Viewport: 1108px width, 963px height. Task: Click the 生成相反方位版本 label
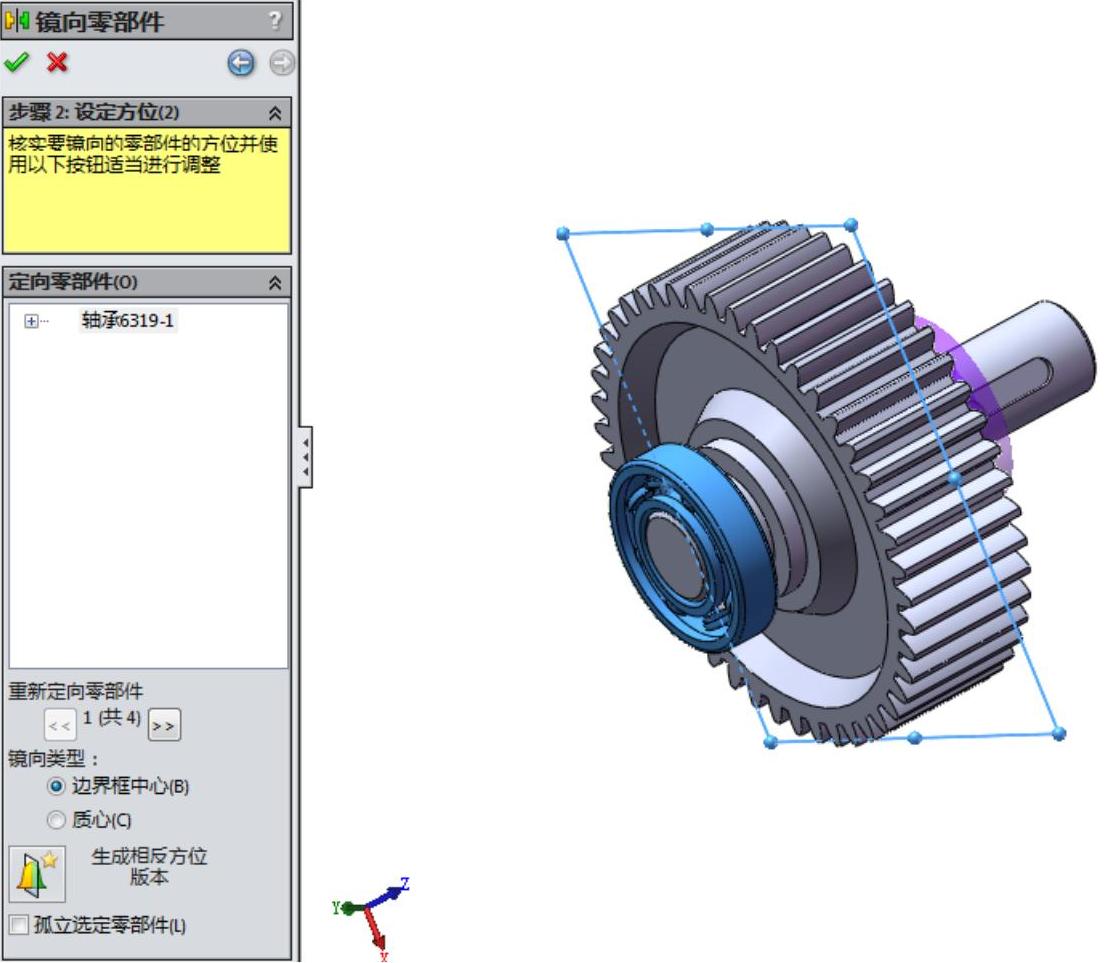(x=149, y=866)
